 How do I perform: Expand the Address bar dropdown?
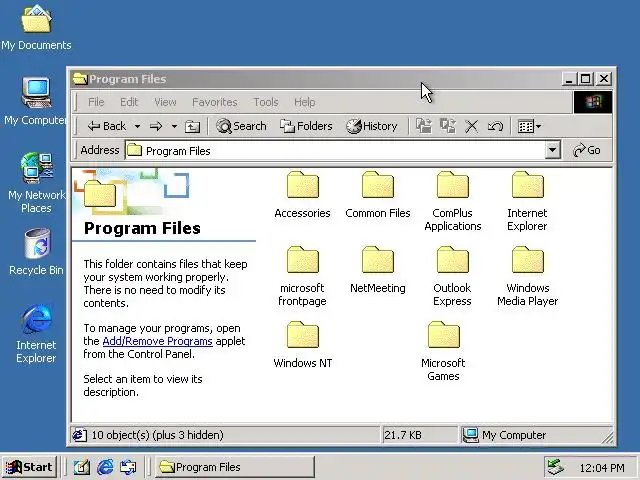(x=552, y=150)
